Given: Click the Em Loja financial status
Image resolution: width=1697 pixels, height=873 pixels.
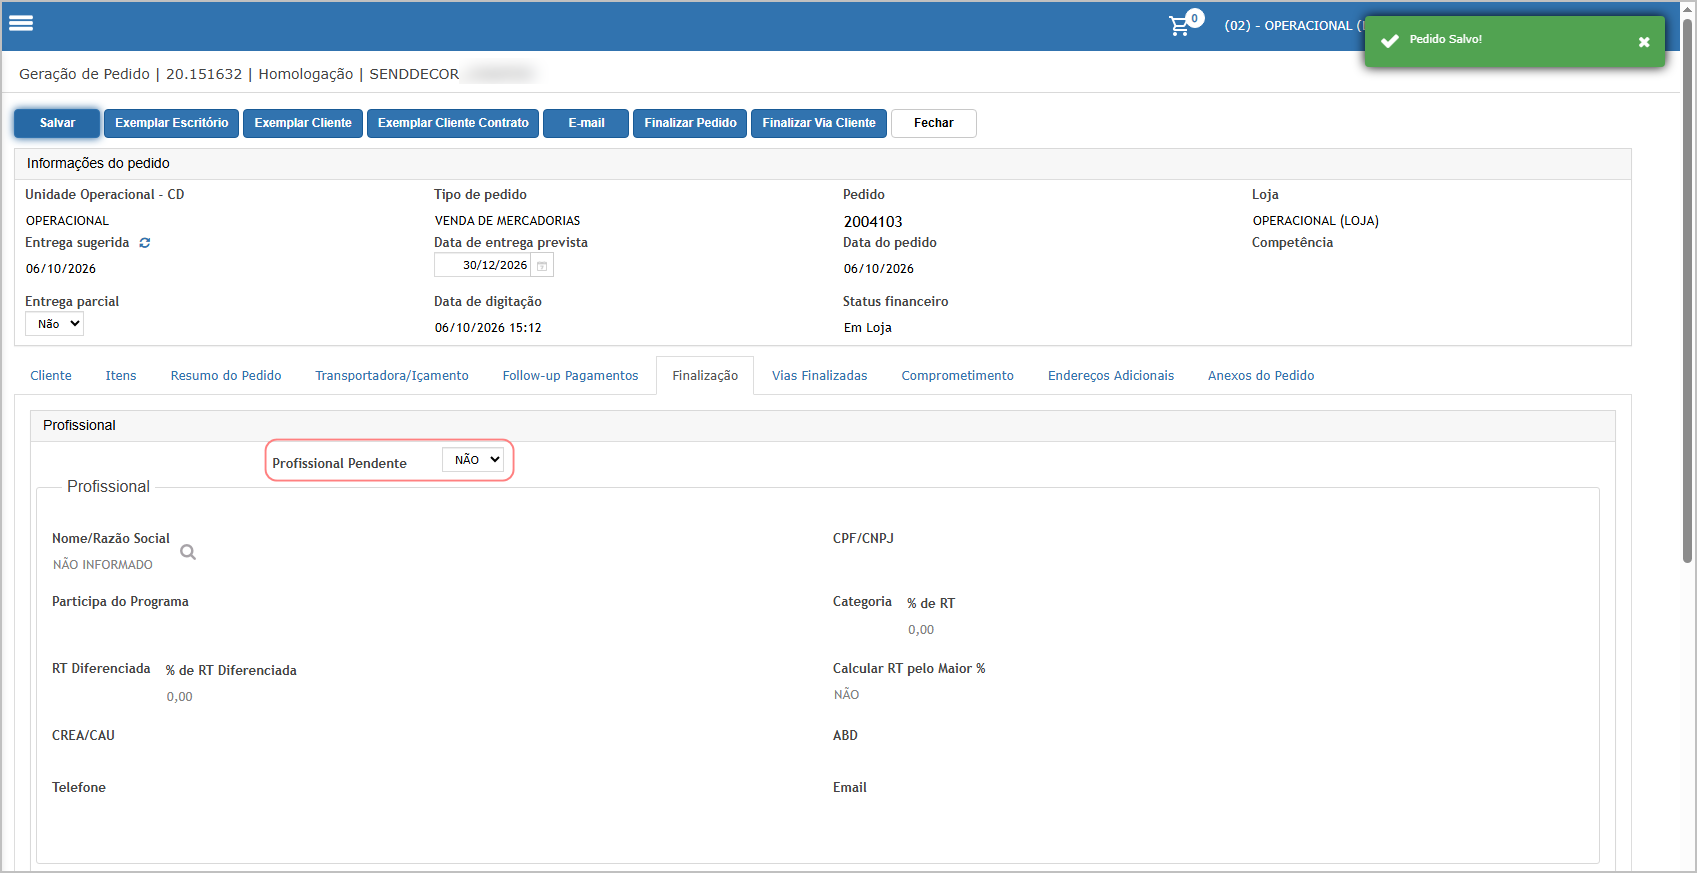Looking at the screenshot, I should [868, 328].
